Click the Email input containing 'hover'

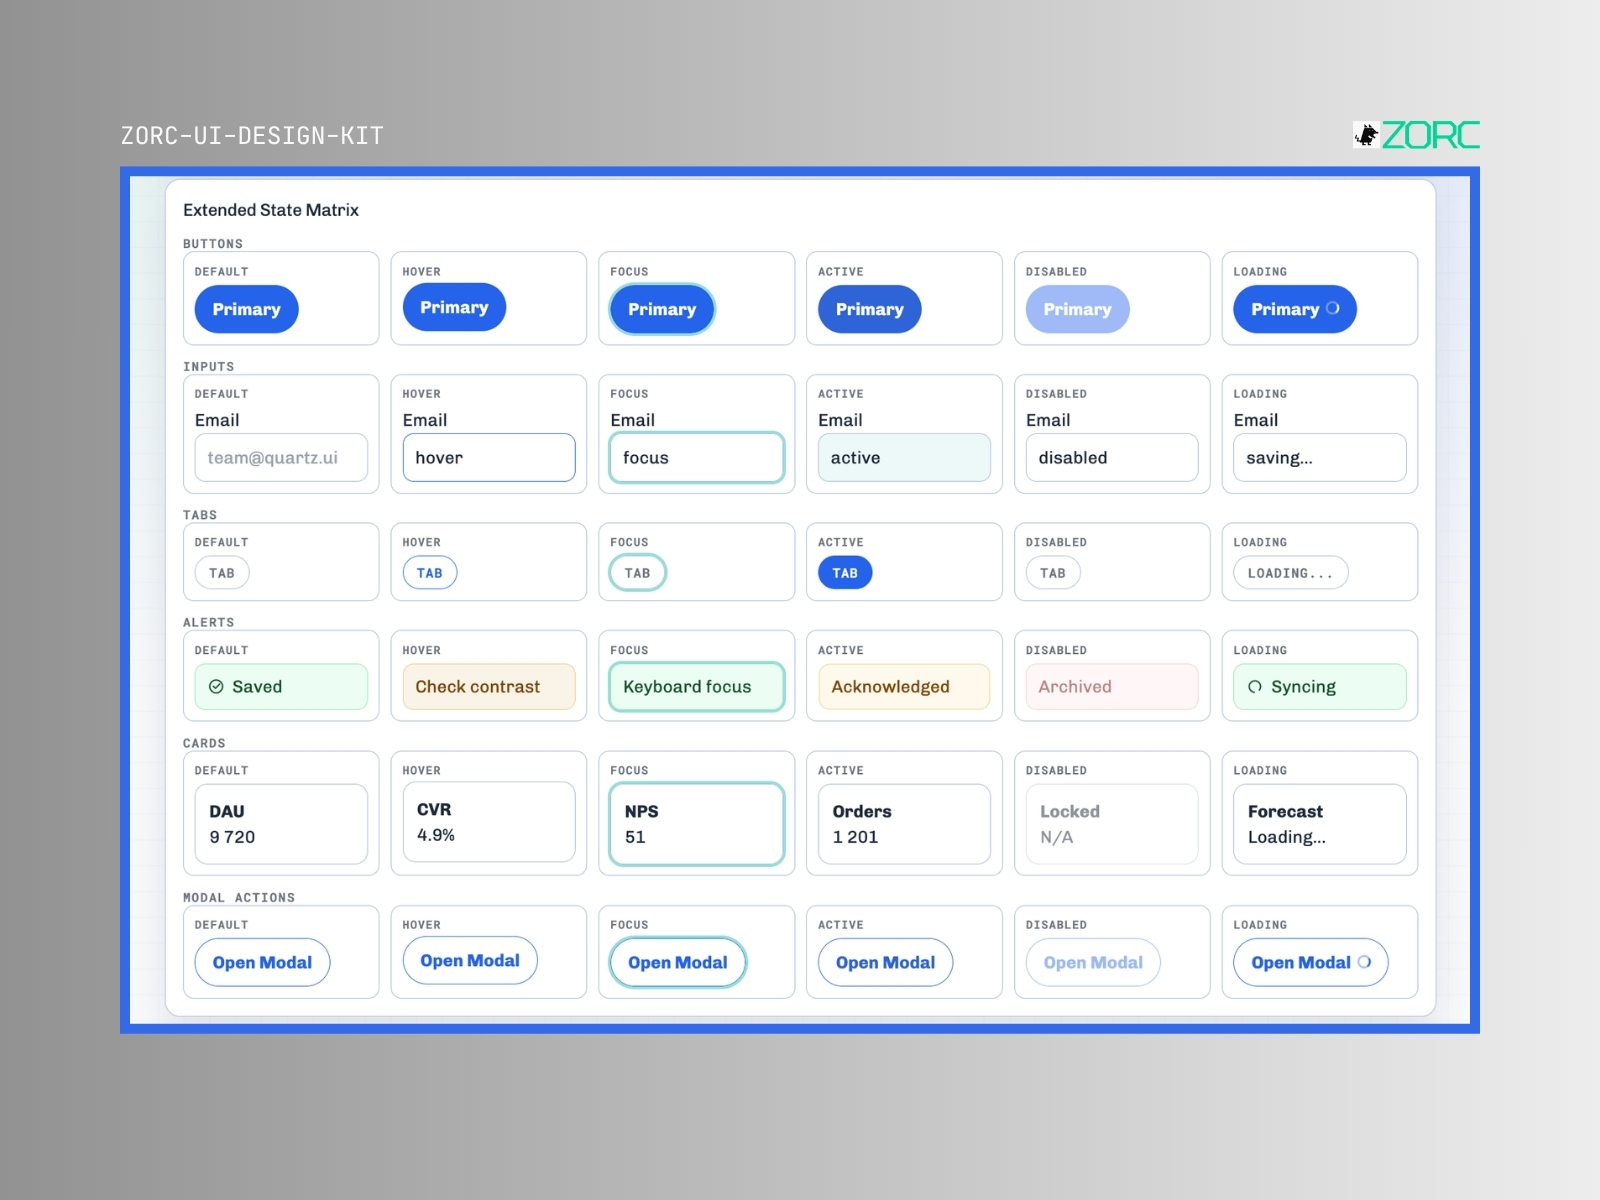489,458
